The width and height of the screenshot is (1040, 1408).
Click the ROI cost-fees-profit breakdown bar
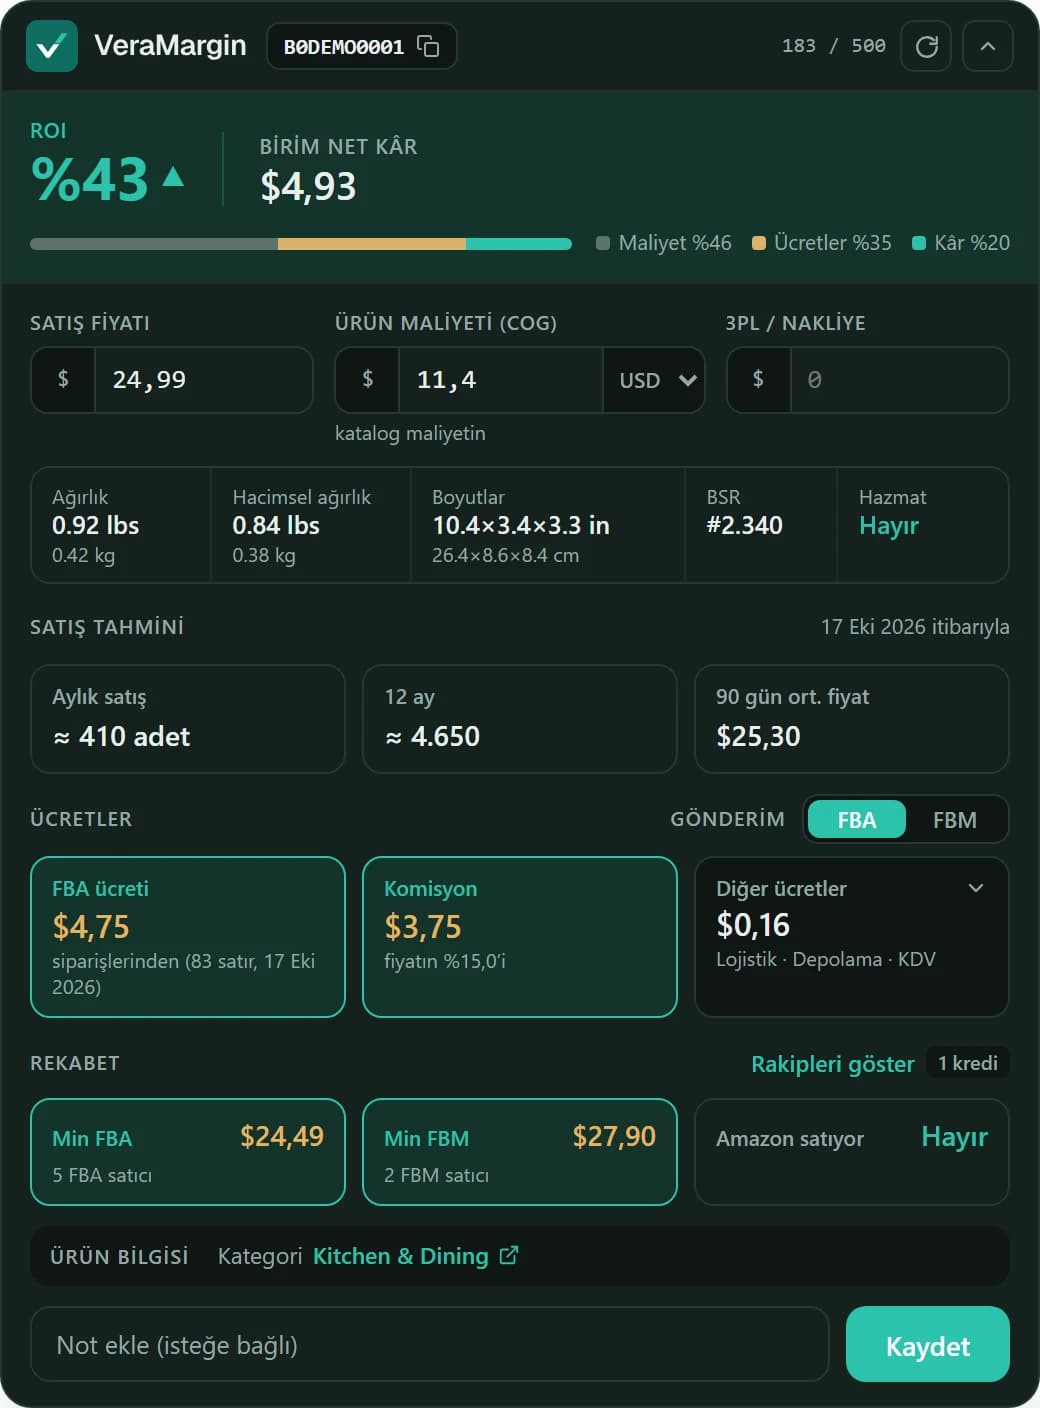[301, 244]
